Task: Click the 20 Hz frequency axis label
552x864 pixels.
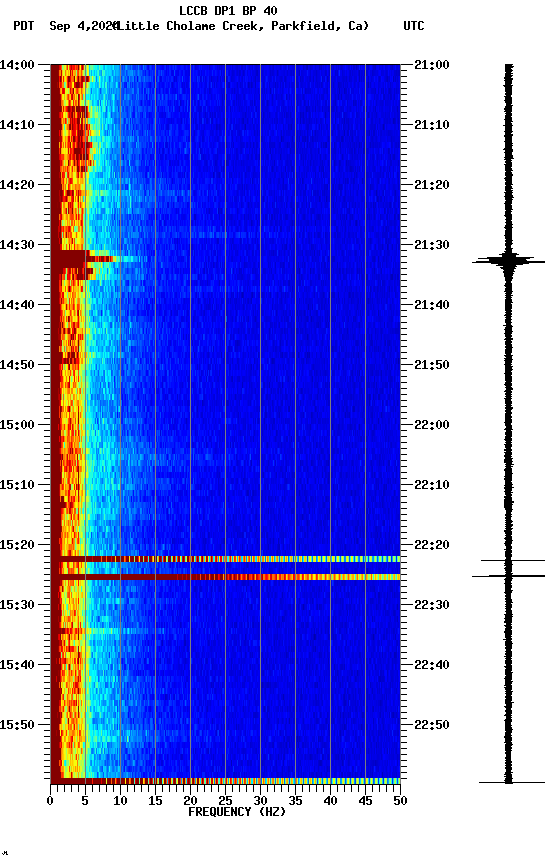Action: click(x=190, y=801)
